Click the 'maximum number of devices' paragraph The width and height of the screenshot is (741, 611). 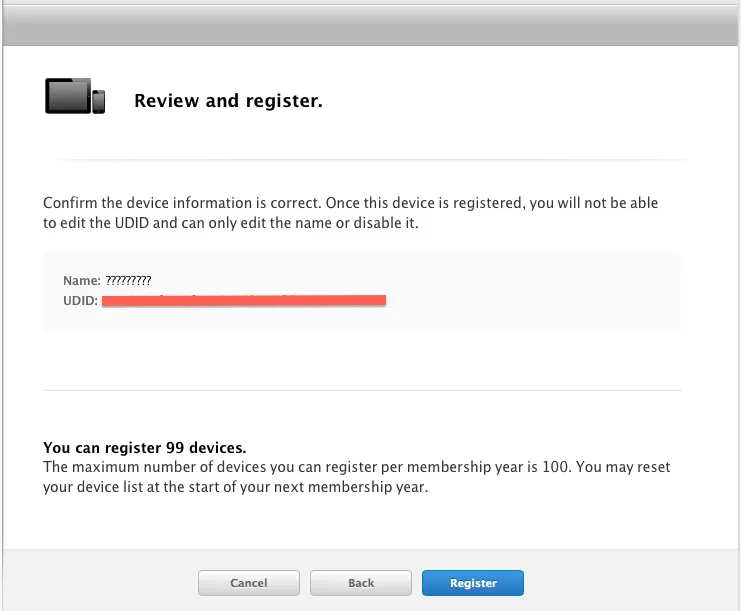[356, 477]
